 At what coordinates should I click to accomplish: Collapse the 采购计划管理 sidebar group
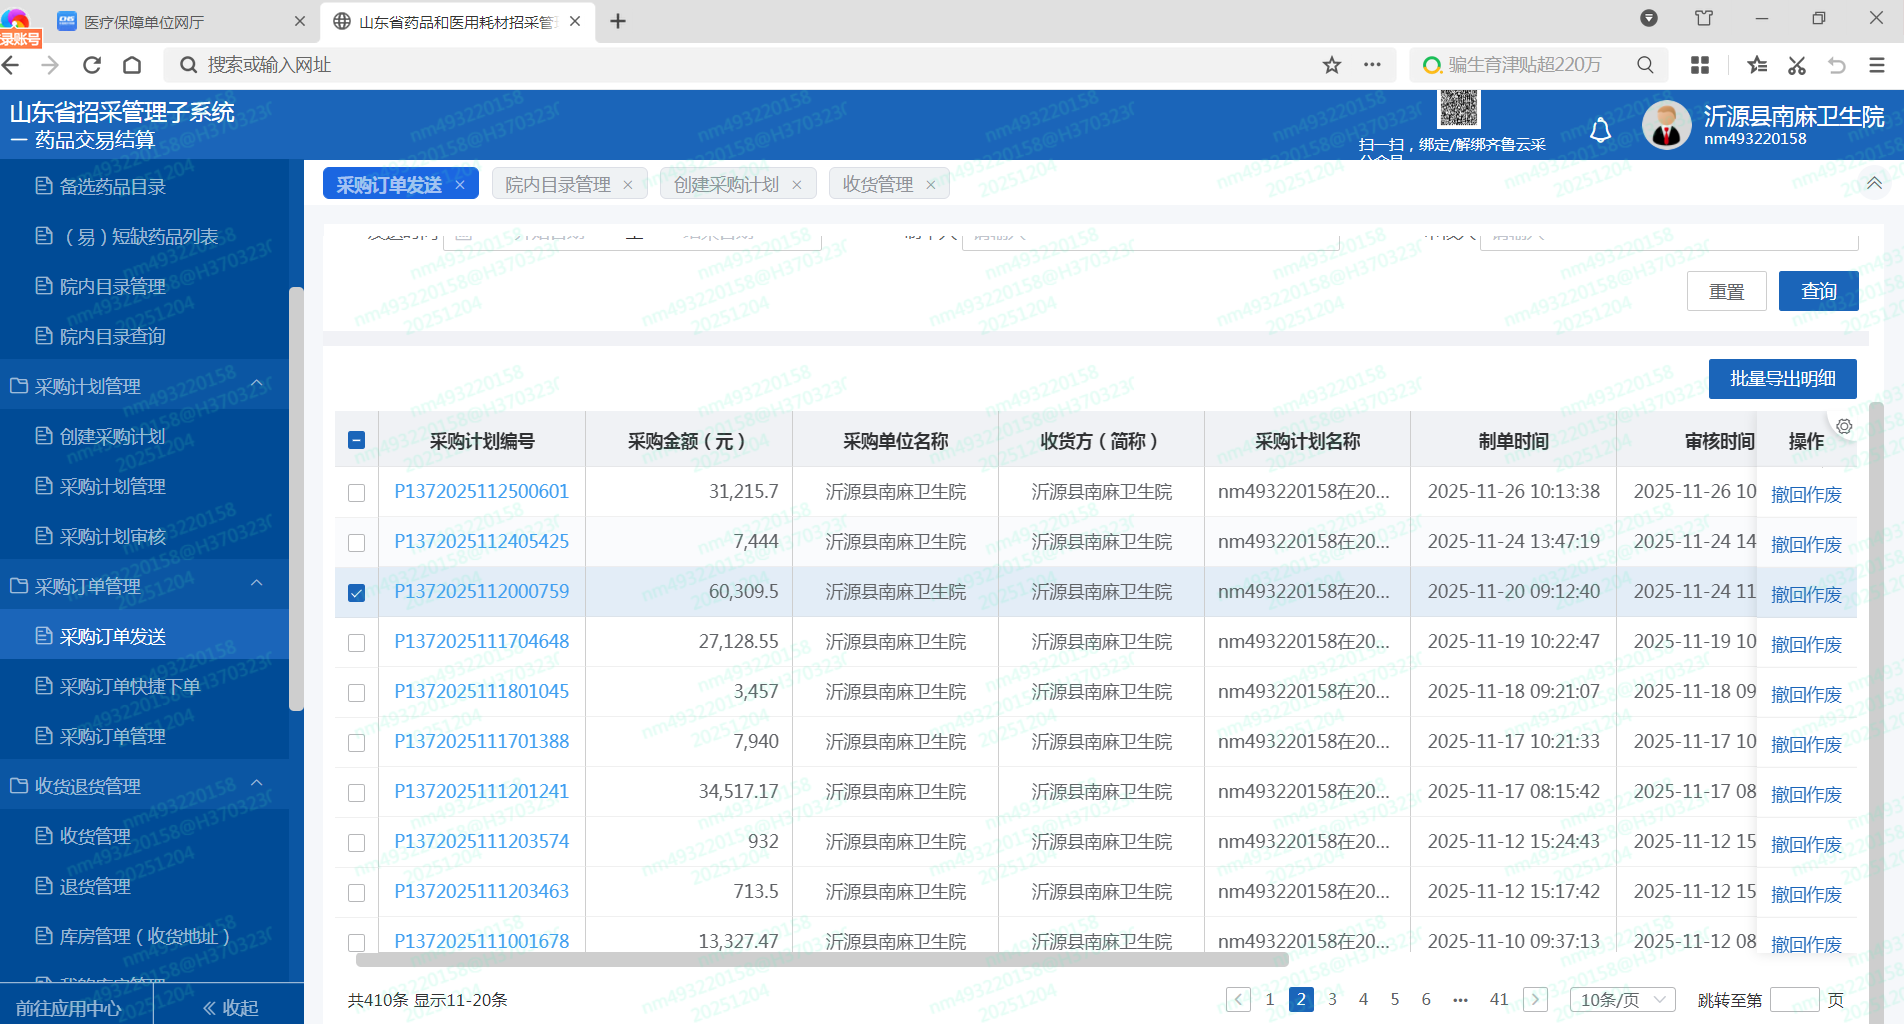point(257,385)
